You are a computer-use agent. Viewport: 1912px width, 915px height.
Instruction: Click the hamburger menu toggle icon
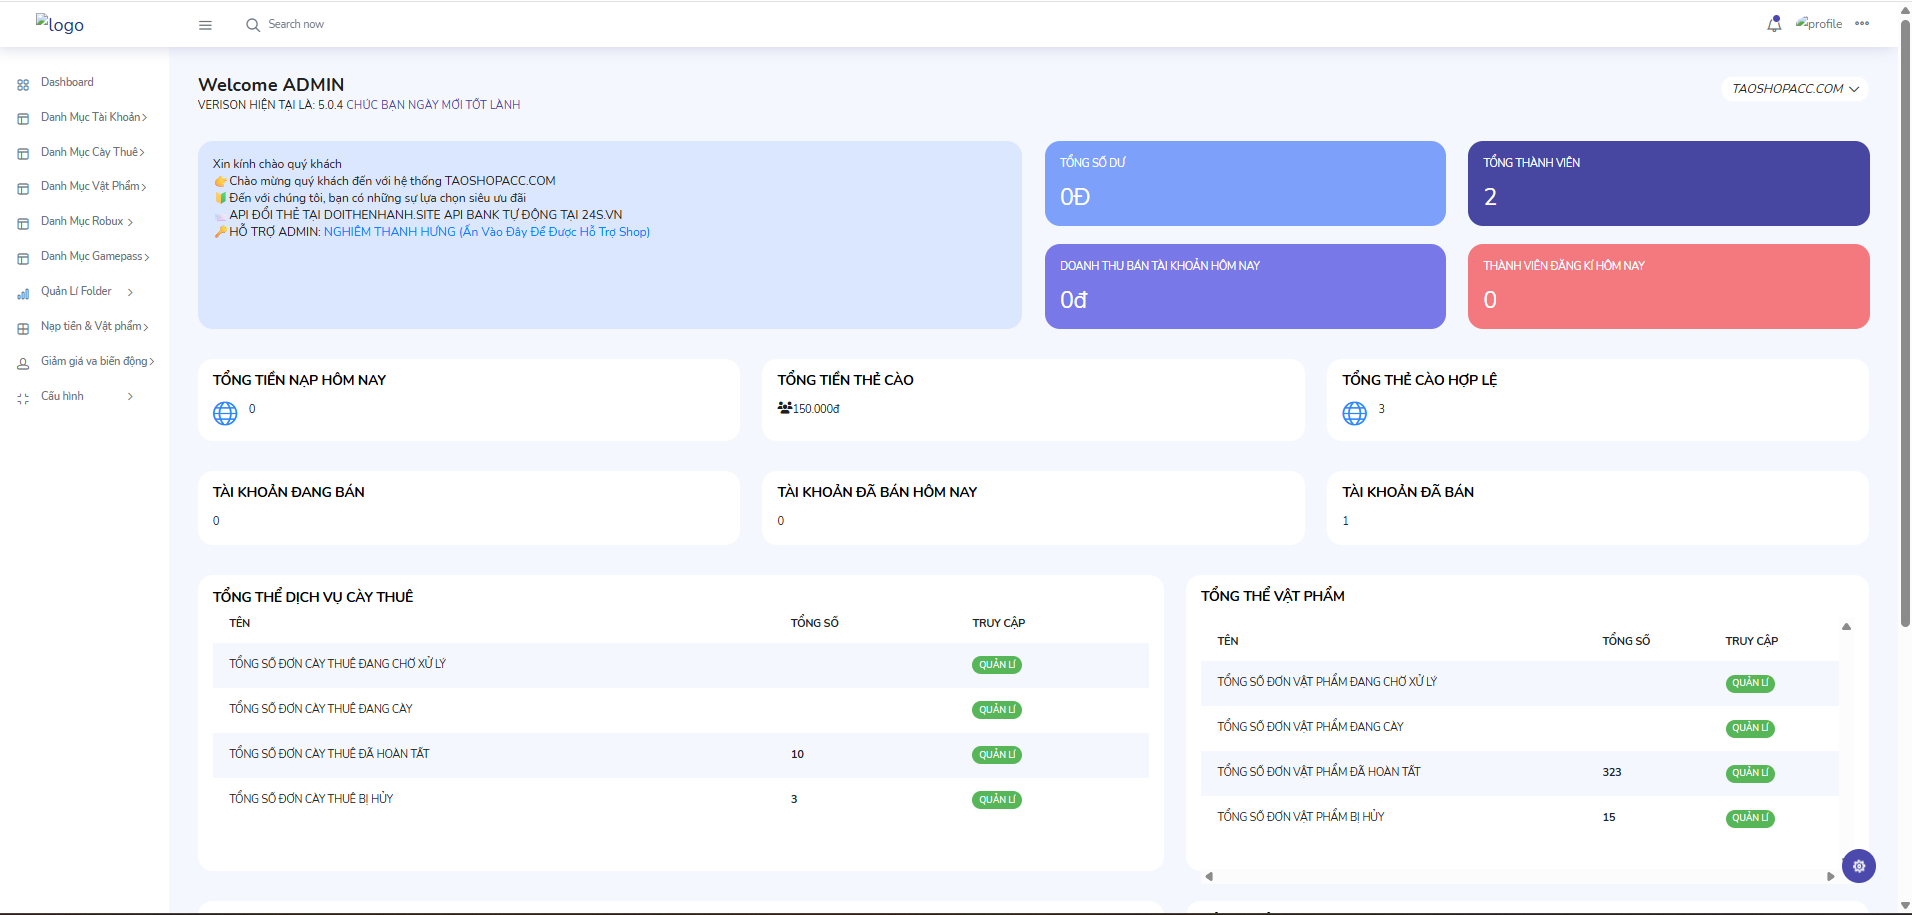pos(205,25)
